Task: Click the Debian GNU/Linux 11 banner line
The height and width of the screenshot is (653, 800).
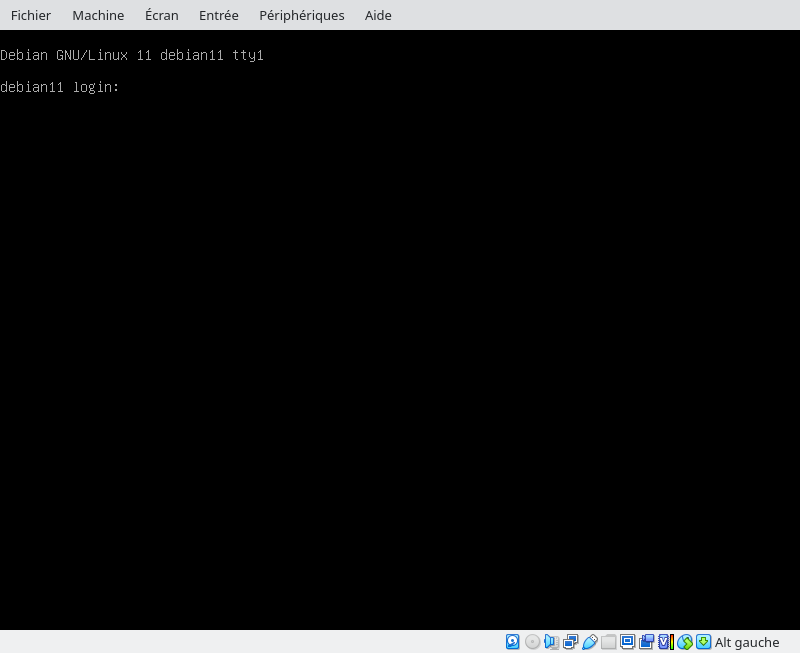Action: coord(131,55)
